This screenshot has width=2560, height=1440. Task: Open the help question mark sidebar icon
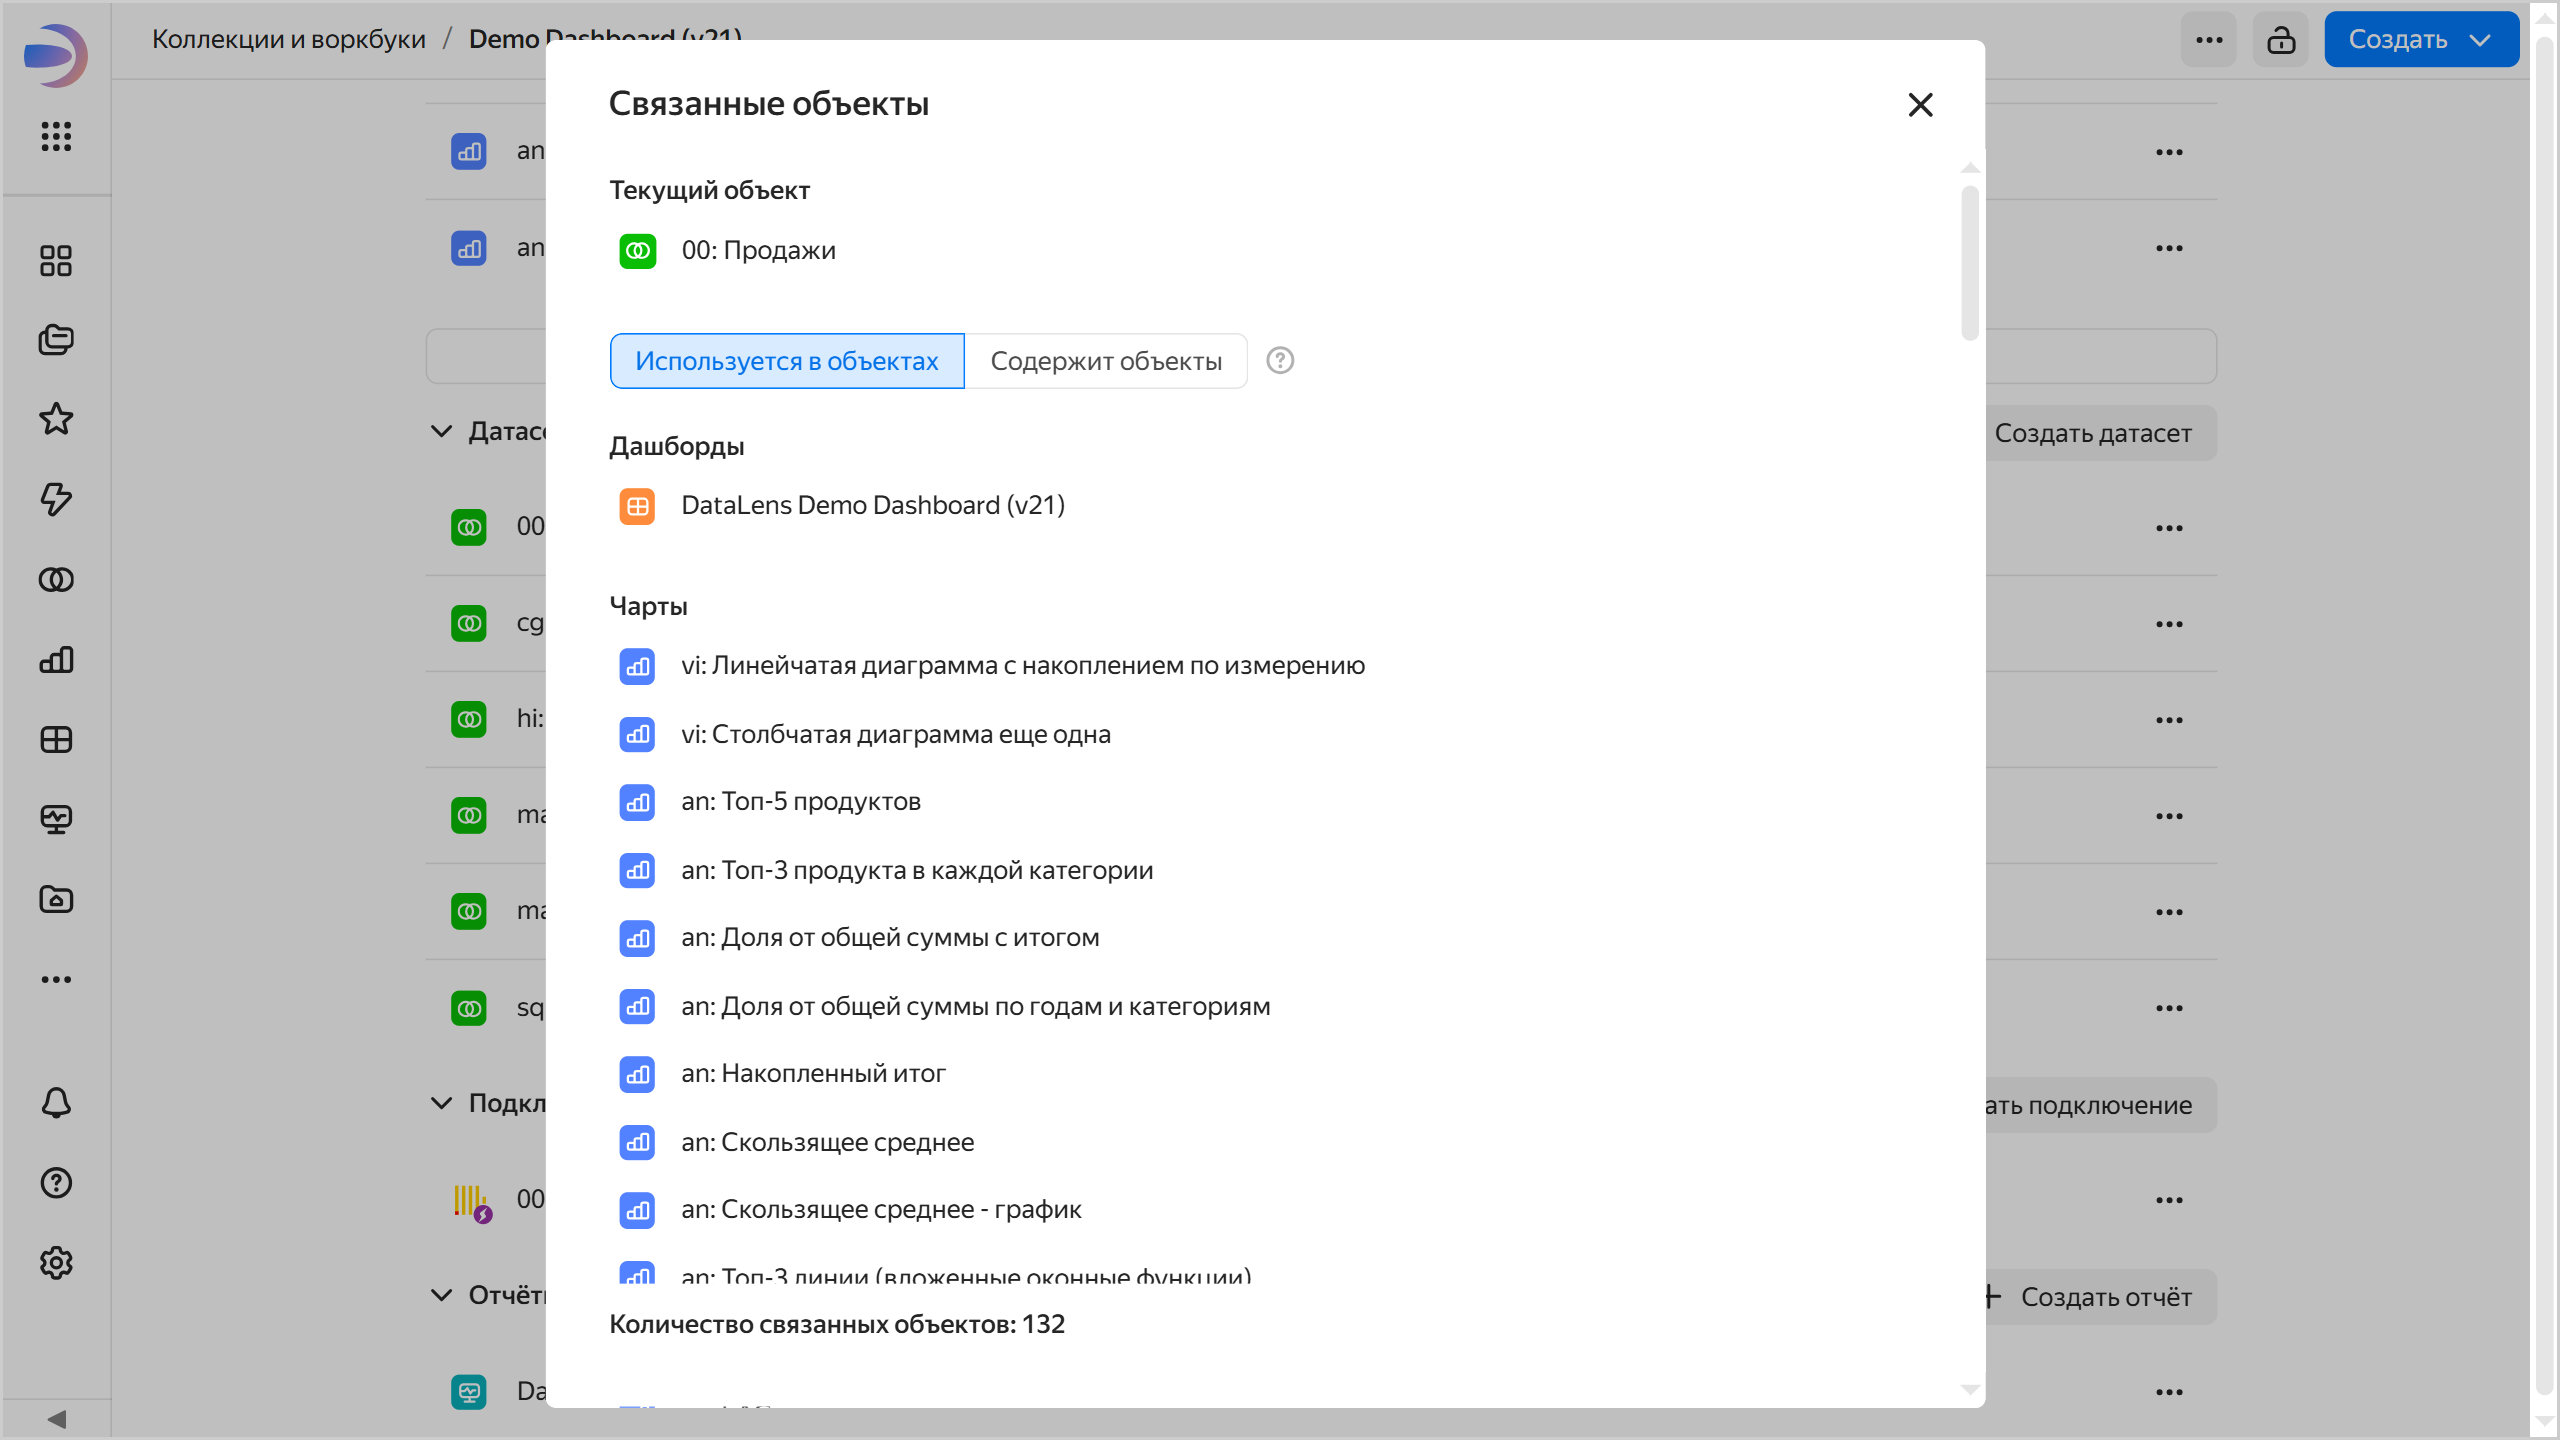(56, 1183)
